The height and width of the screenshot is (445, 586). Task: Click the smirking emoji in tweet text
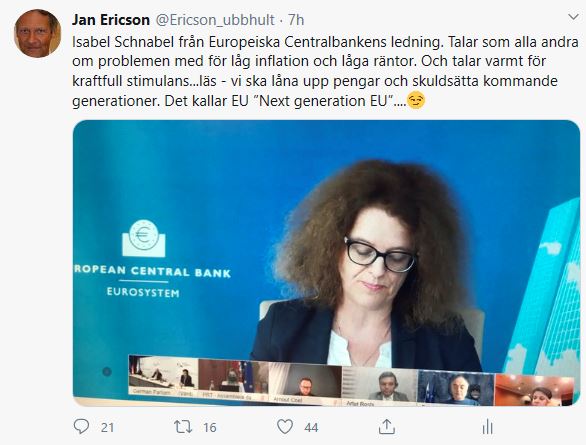pyautogui.click(x=416, y=101)
